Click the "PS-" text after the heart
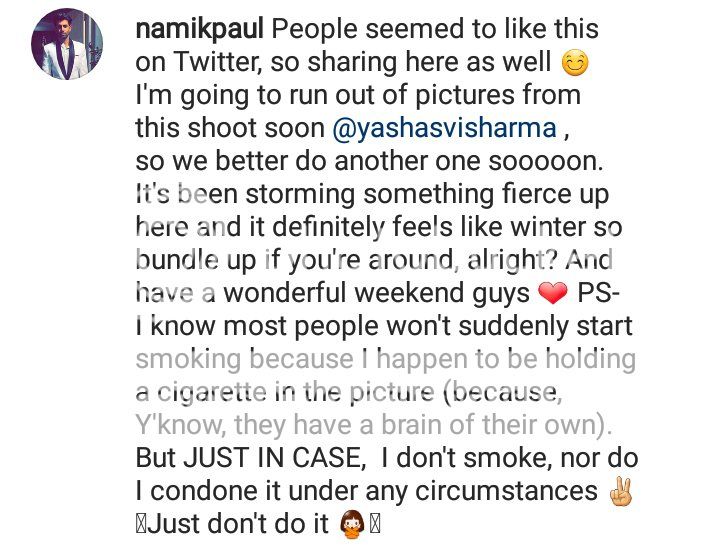This screenshot has height=550, width=719. [599, 294]
